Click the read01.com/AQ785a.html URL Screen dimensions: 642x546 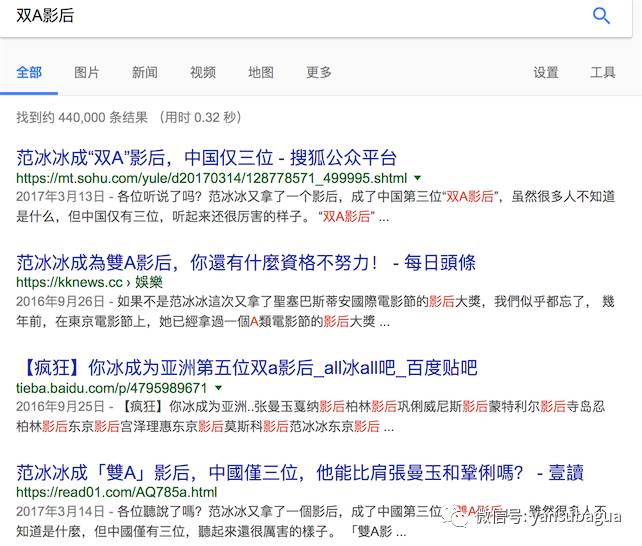(x=117, y=492)
